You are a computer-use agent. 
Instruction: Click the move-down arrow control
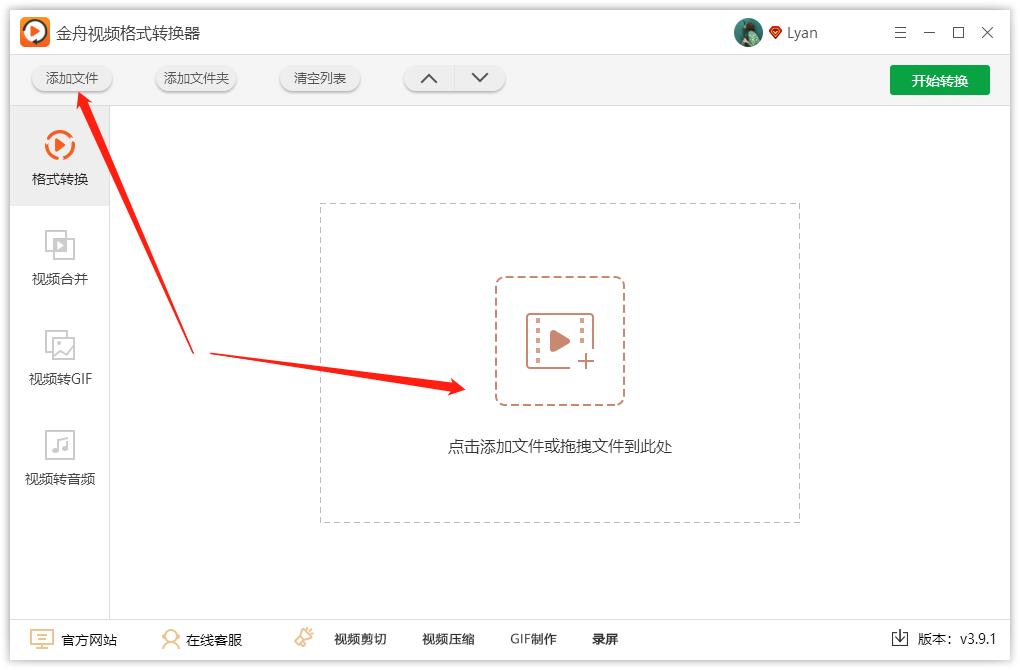coord(478,77)
